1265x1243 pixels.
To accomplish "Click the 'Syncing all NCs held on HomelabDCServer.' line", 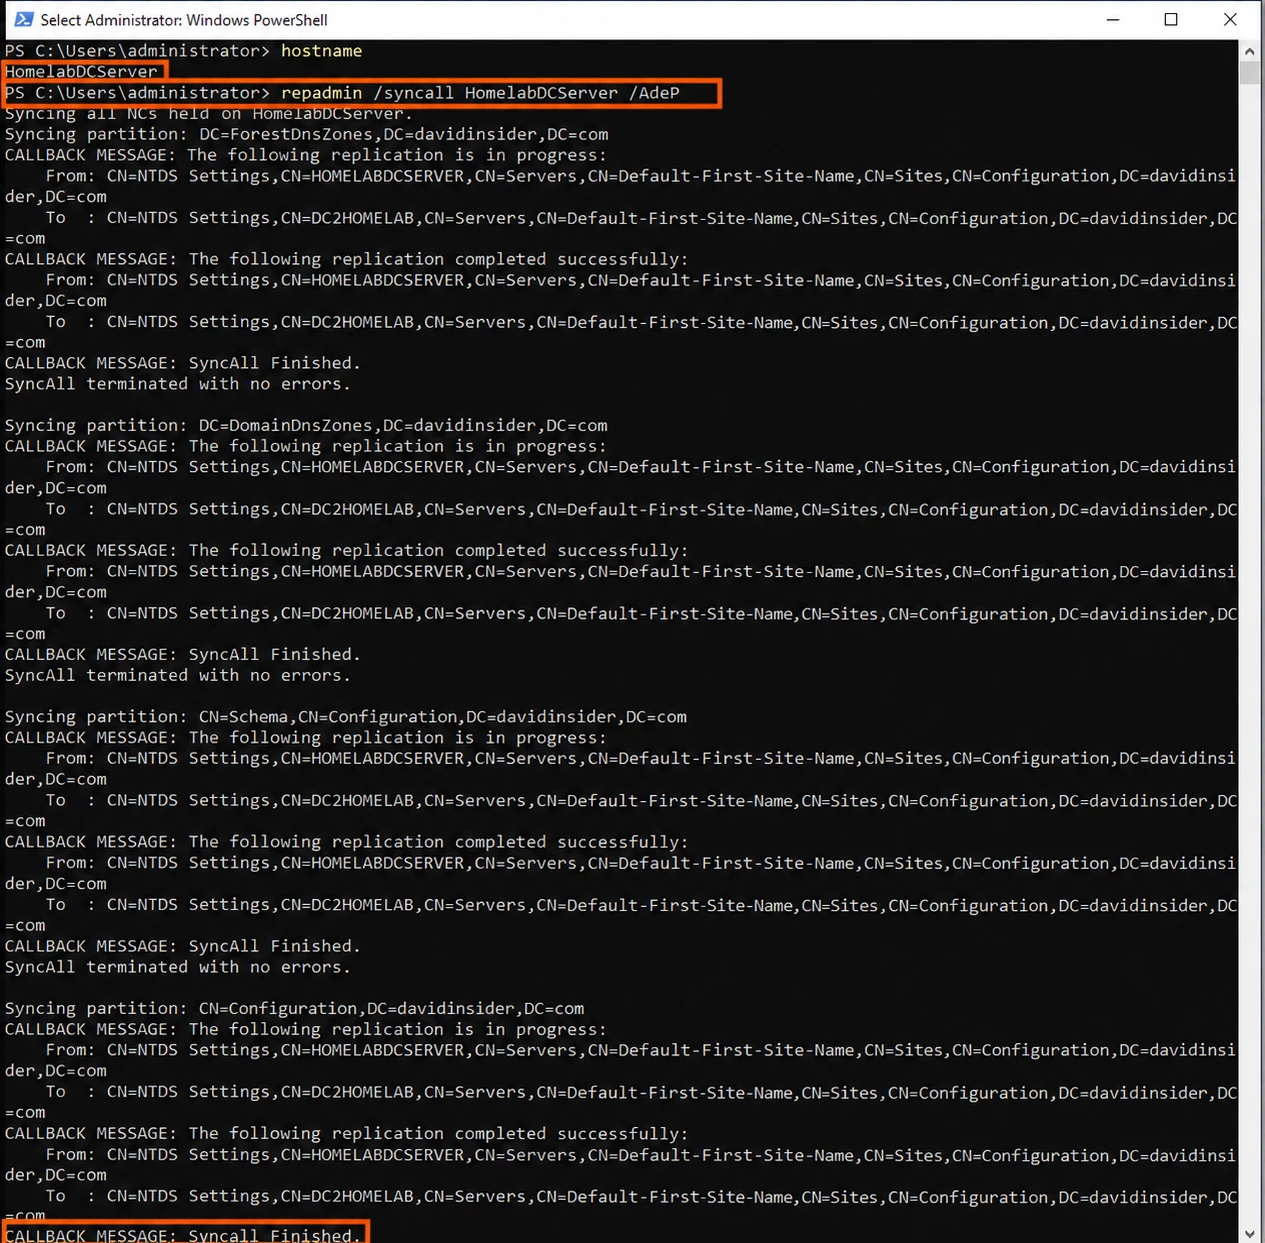I will click(208, 113).
